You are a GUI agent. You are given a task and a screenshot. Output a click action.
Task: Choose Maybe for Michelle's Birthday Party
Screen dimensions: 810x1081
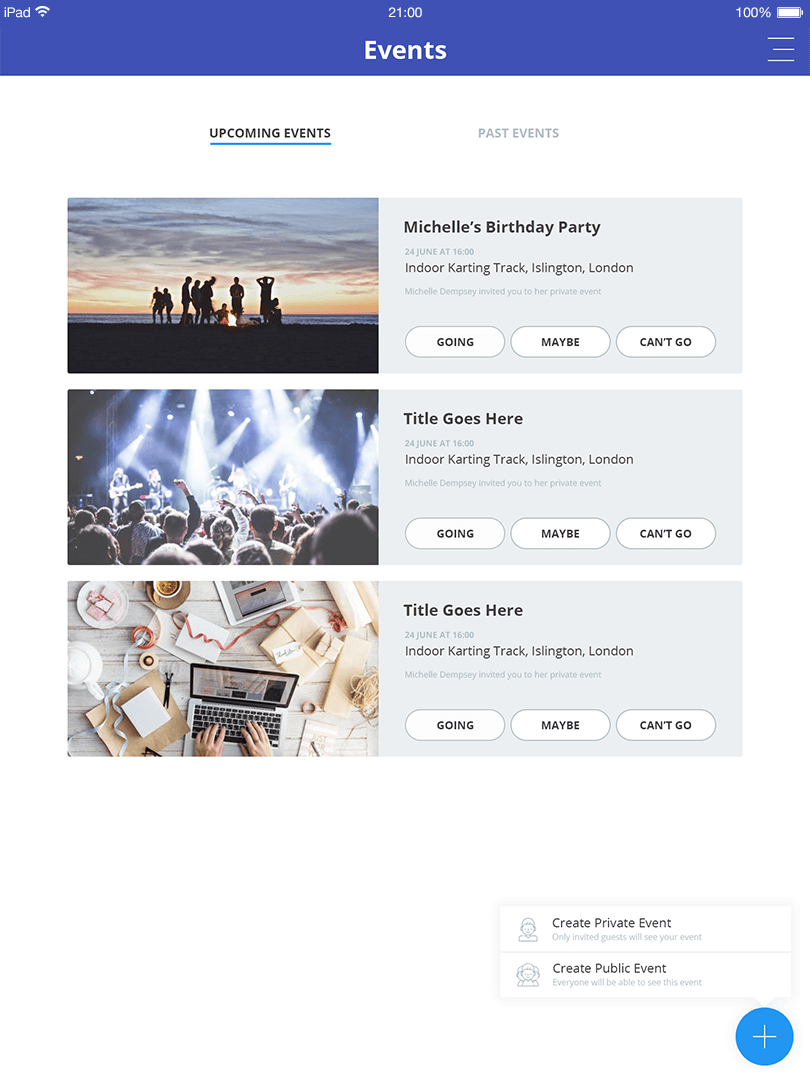pos(560,342)
